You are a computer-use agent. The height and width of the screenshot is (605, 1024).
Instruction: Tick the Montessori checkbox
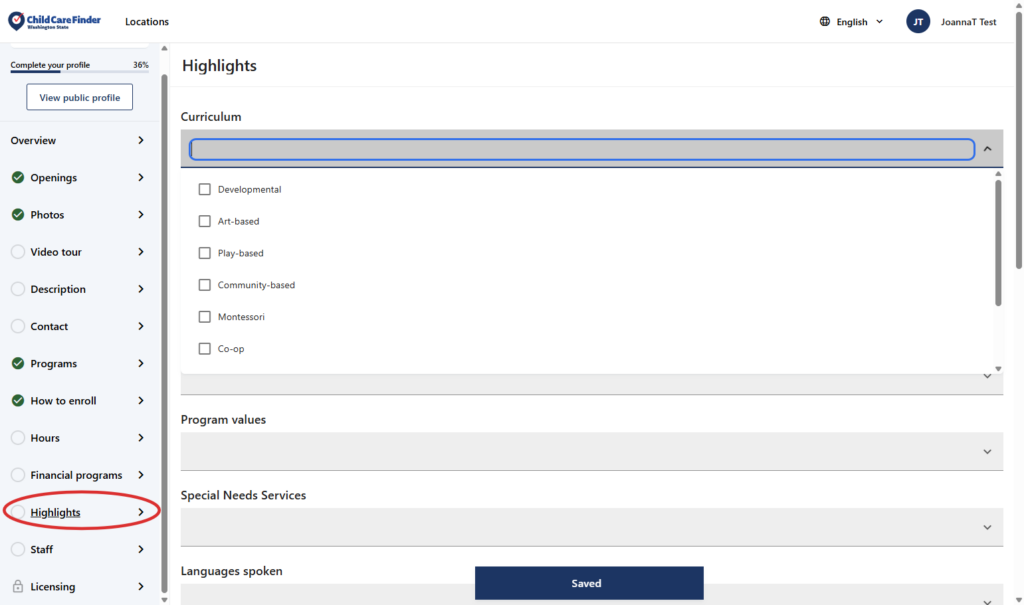pyautogui.click(x=205, y=317)
